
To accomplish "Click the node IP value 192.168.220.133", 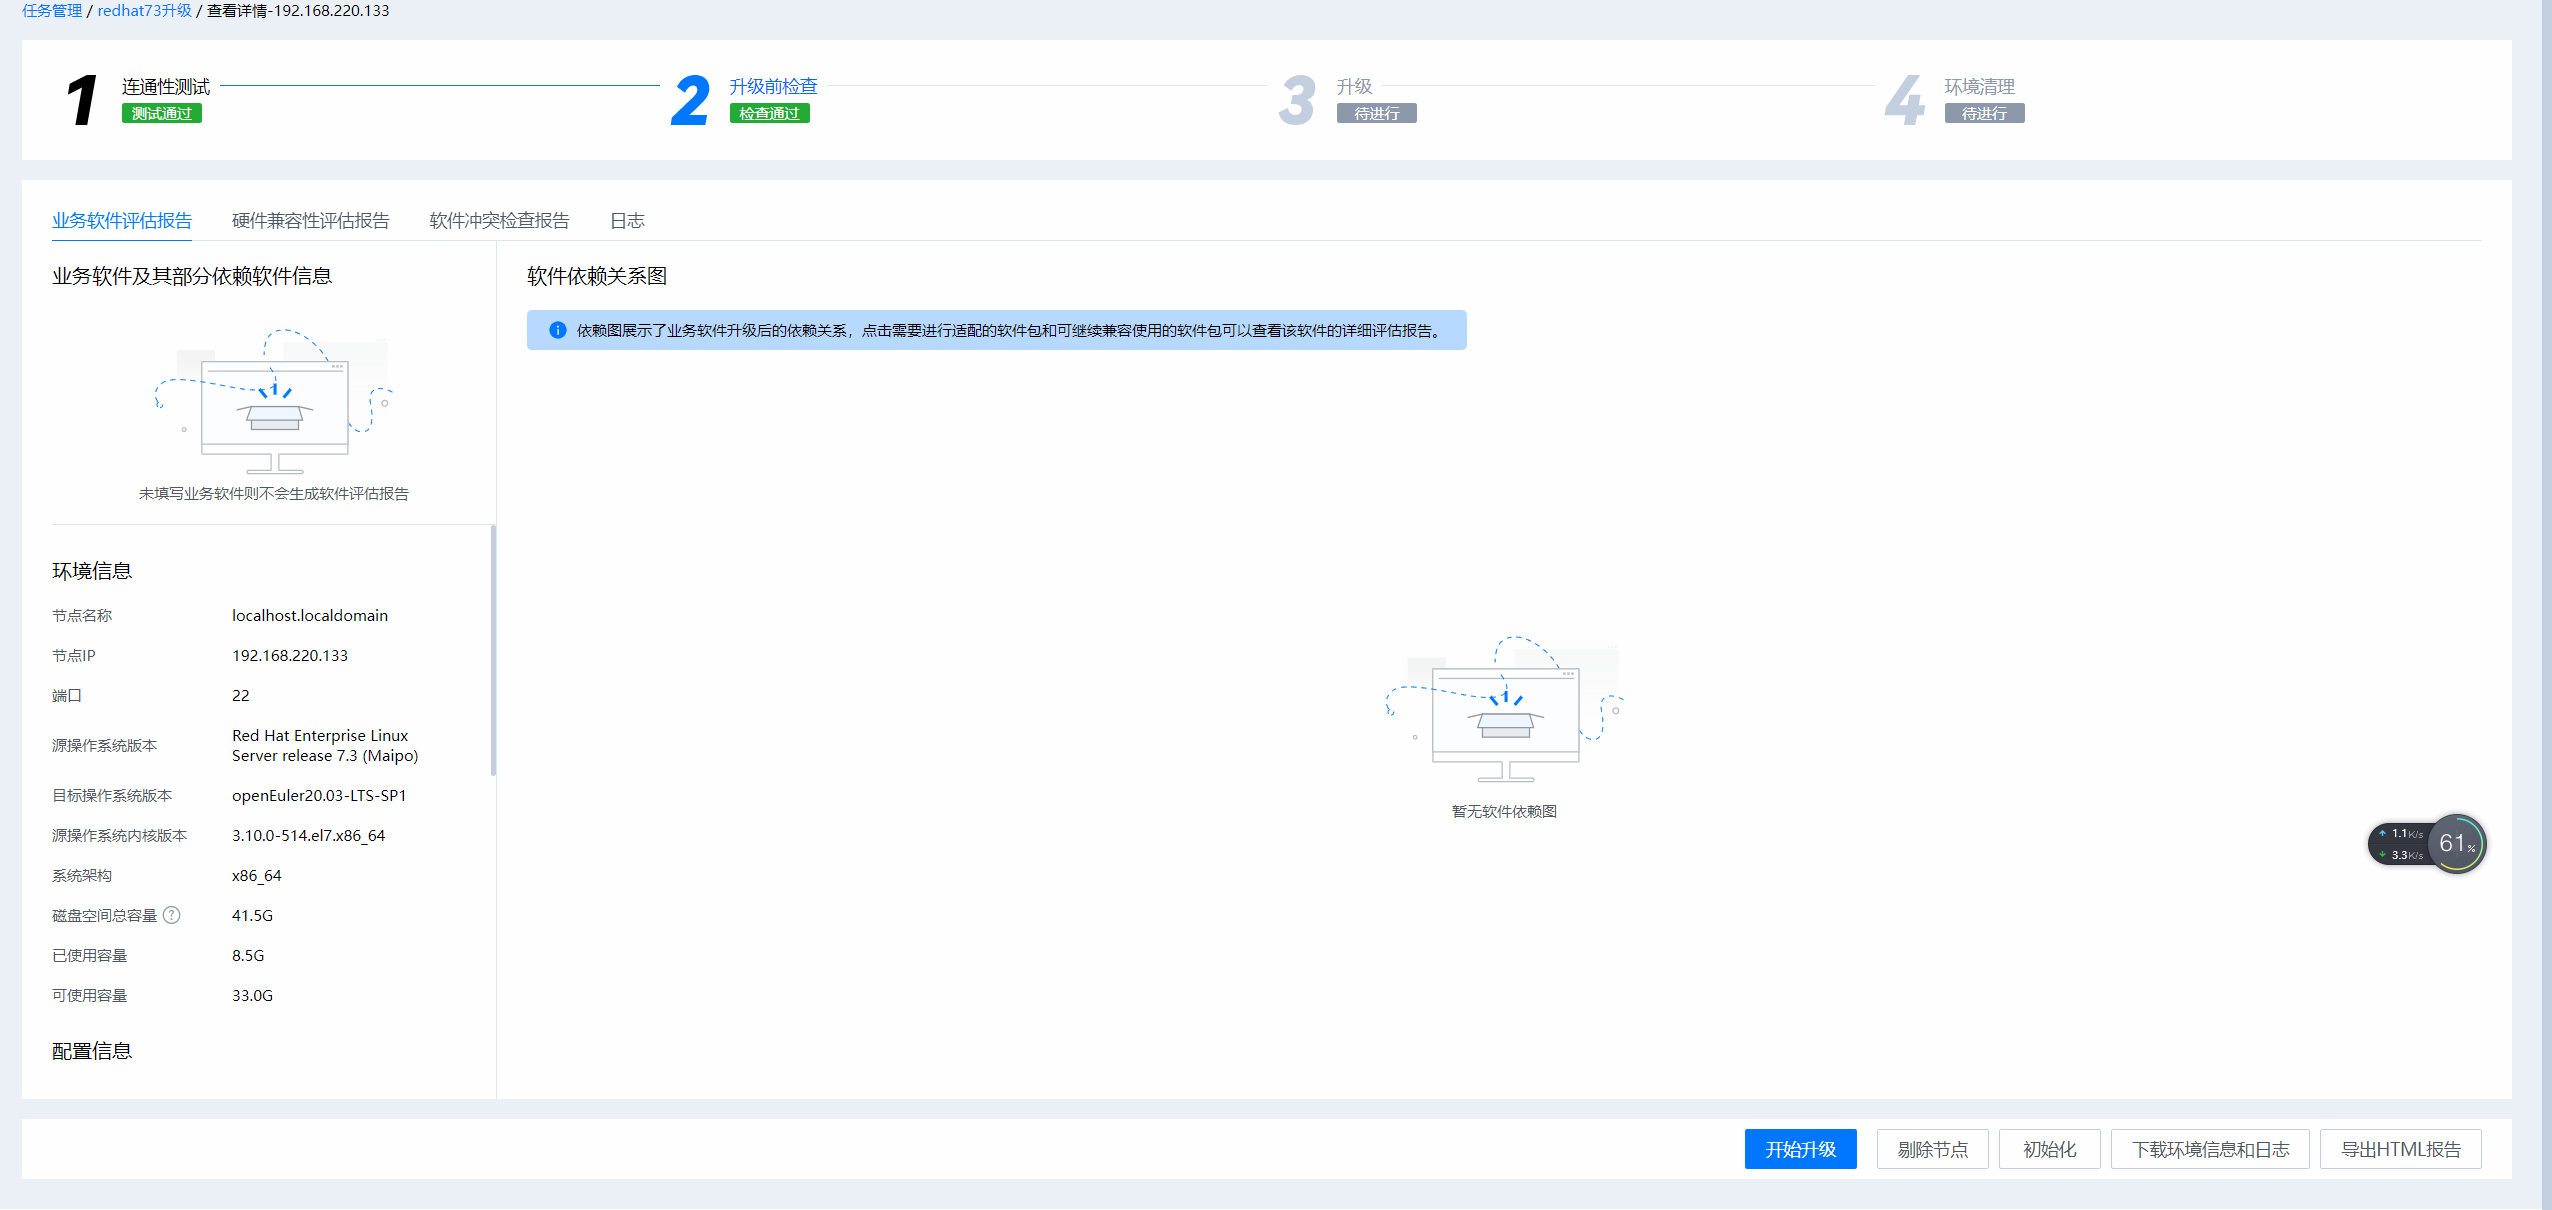I will pos(290,655).
